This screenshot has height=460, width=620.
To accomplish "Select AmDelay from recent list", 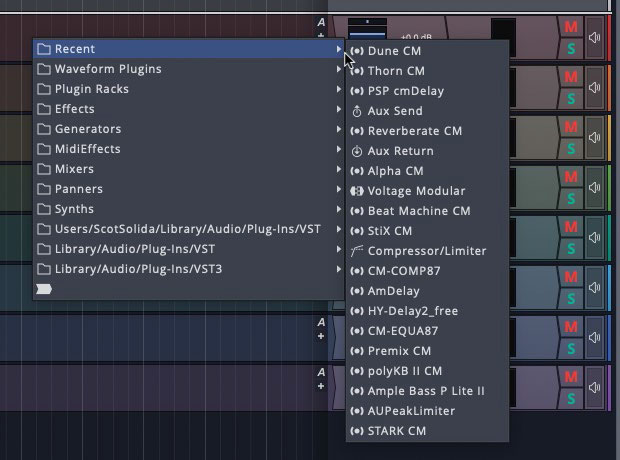I will tap(427, 291).
